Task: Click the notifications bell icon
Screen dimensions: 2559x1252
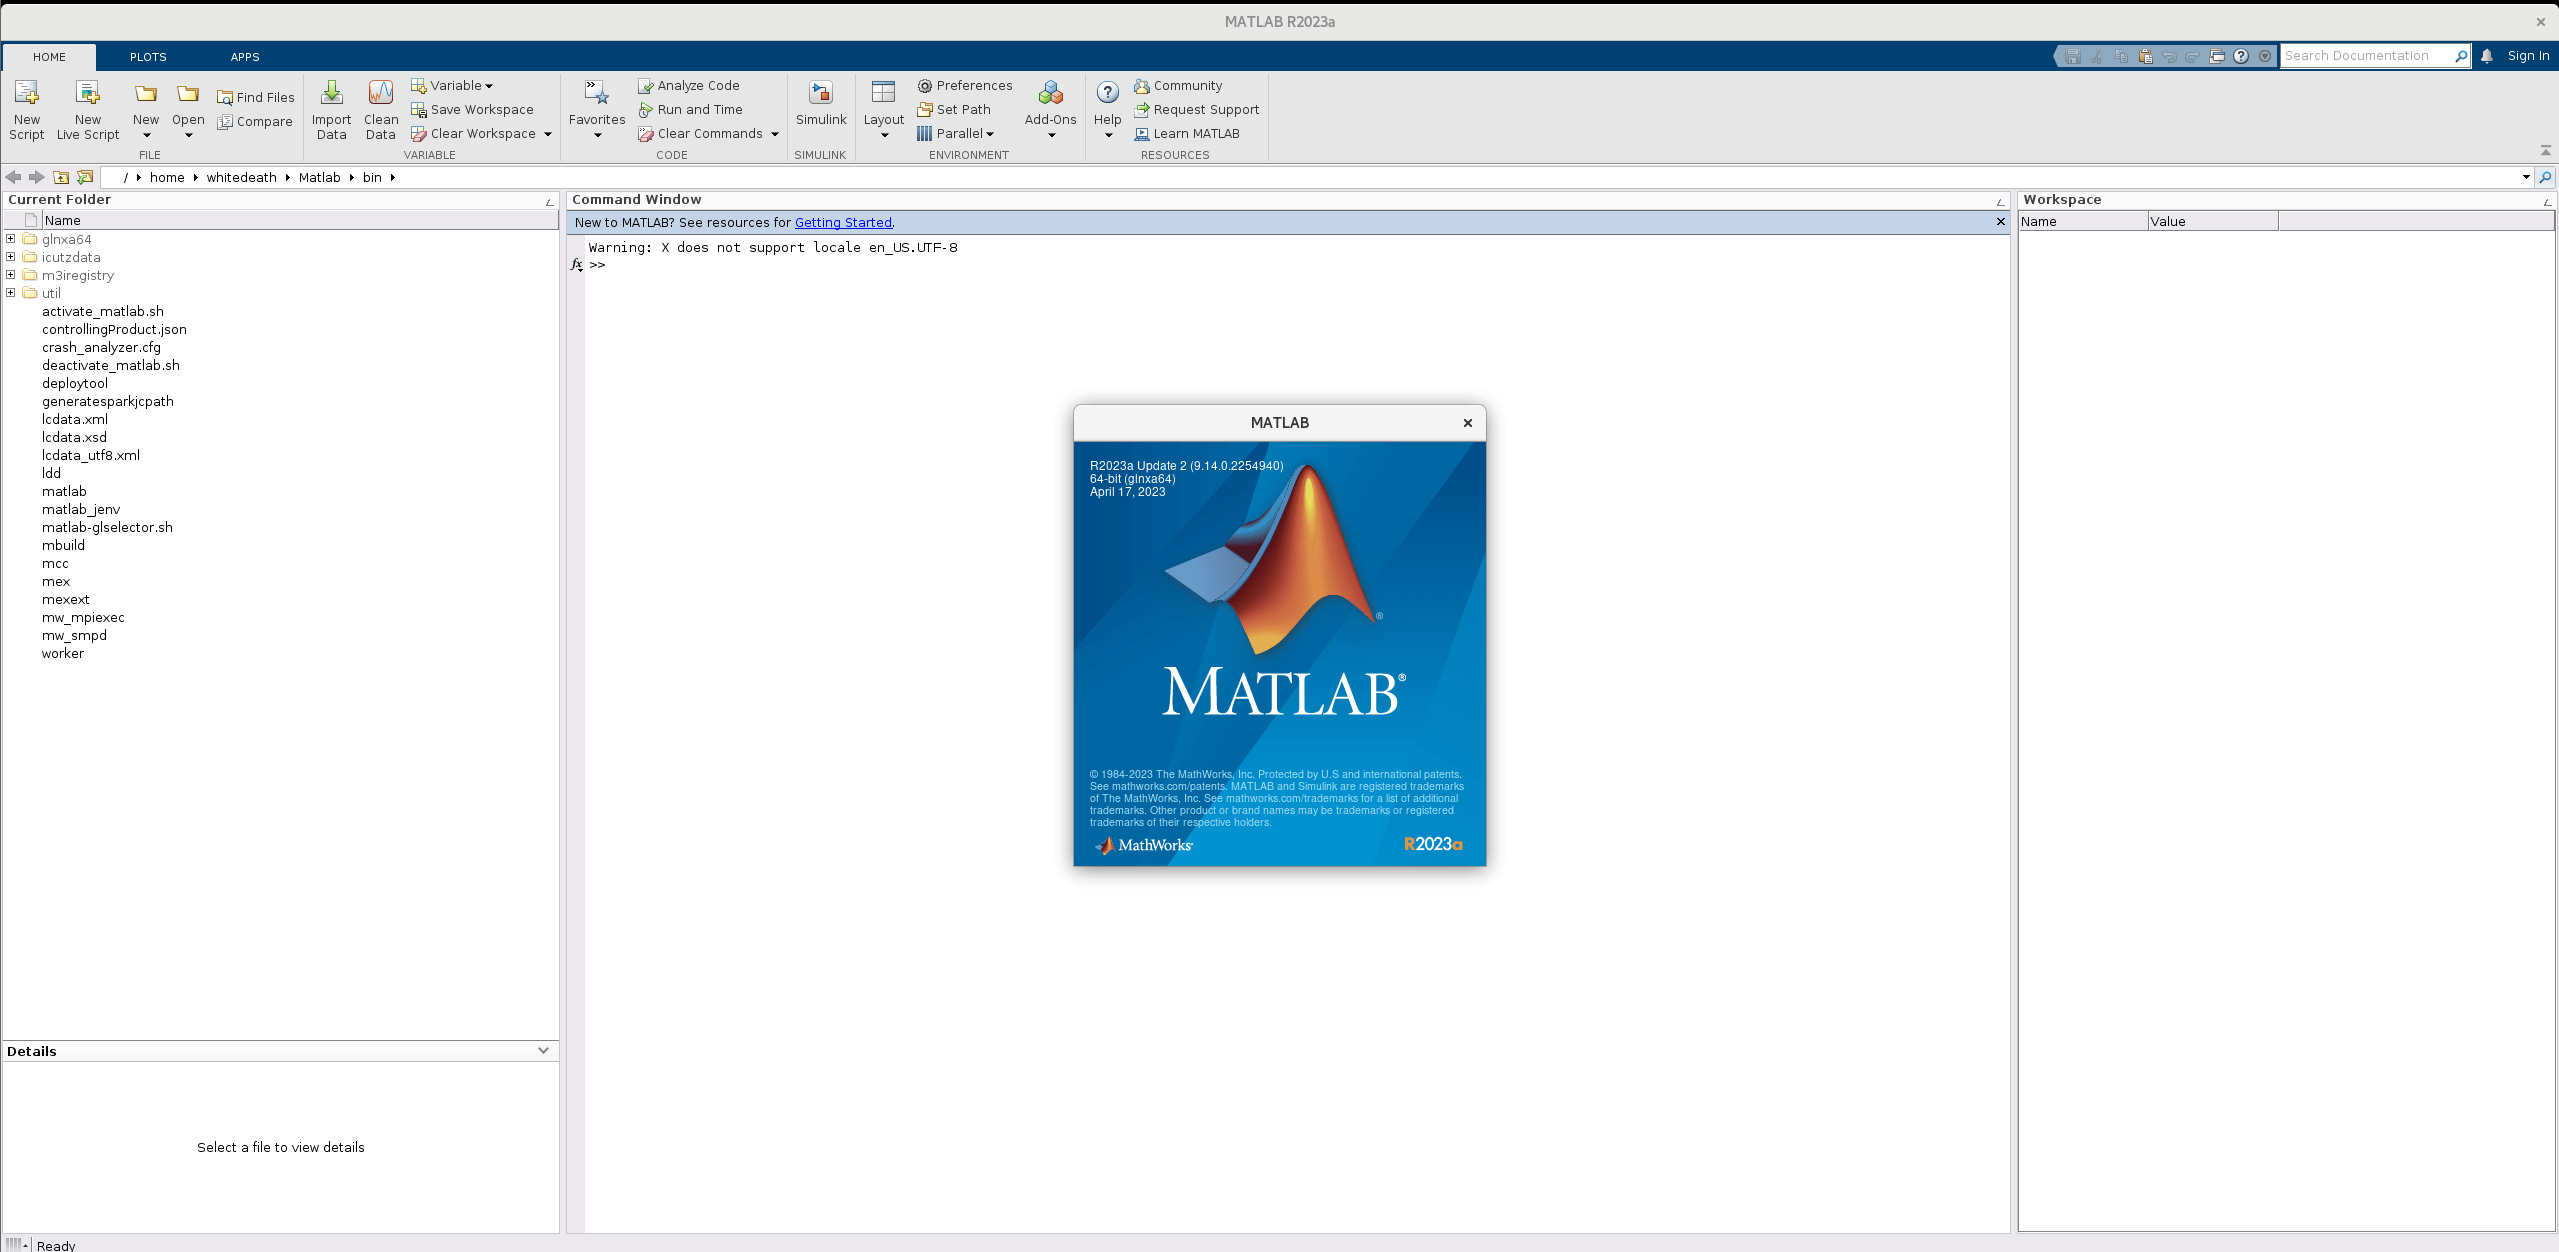Action: (x=2486, y=56)
